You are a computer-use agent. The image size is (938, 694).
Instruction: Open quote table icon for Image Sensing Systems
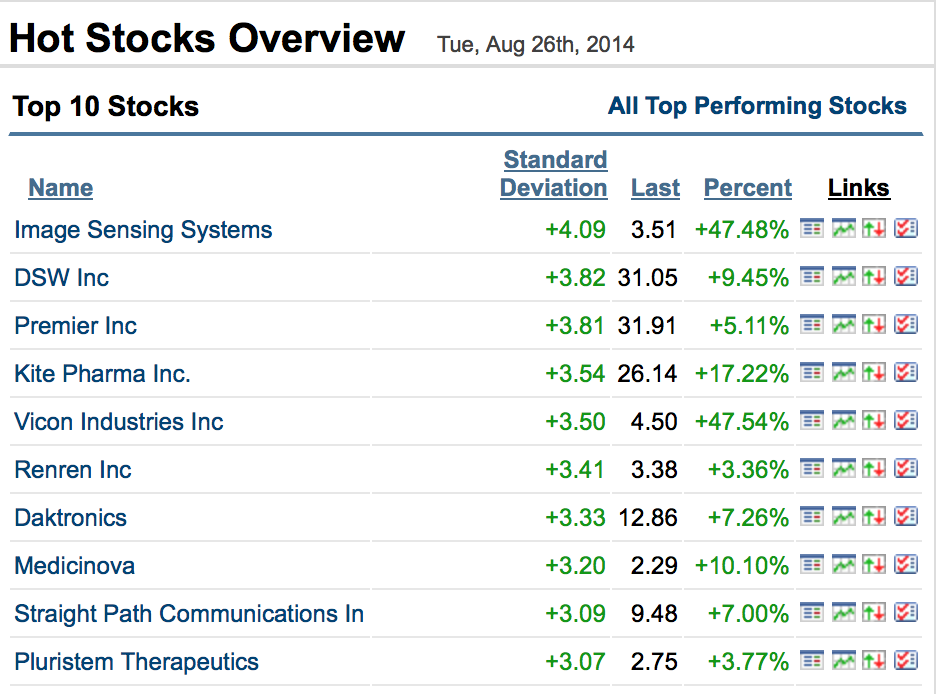[812, 228]
